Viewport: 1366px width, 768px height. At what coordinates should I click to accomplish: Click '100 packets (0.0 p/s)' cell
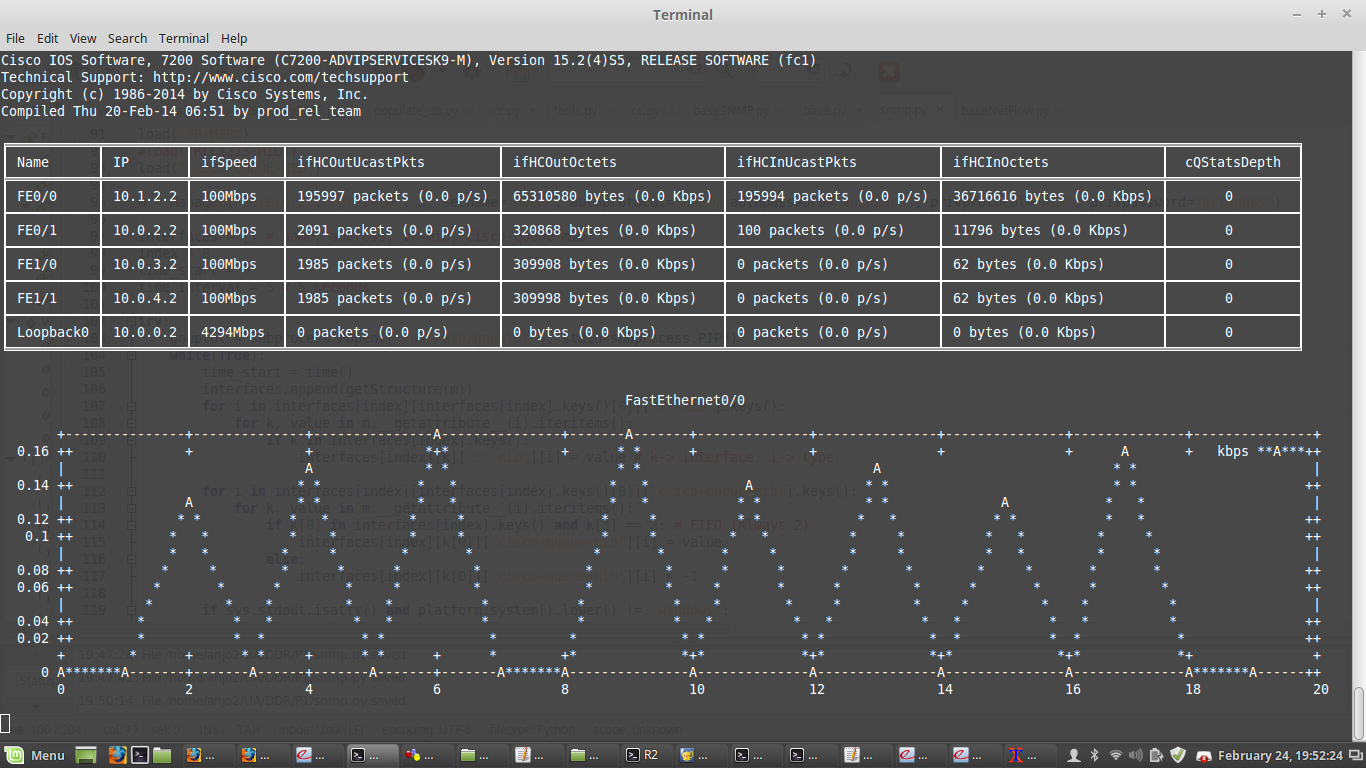821,230
